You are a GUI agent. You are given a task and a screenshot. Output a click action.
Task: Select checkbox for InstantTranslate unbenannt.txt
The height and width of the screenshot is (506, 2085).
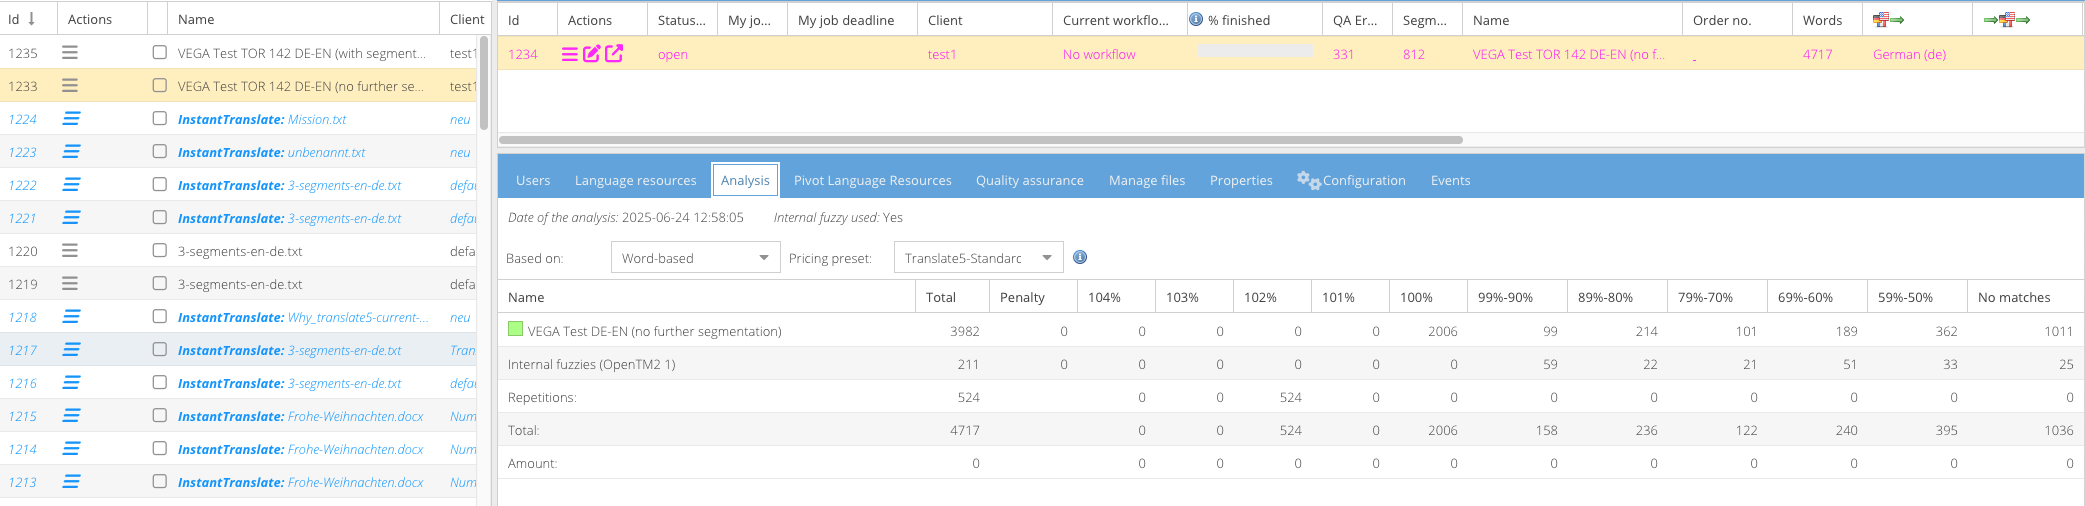[160, 152]
